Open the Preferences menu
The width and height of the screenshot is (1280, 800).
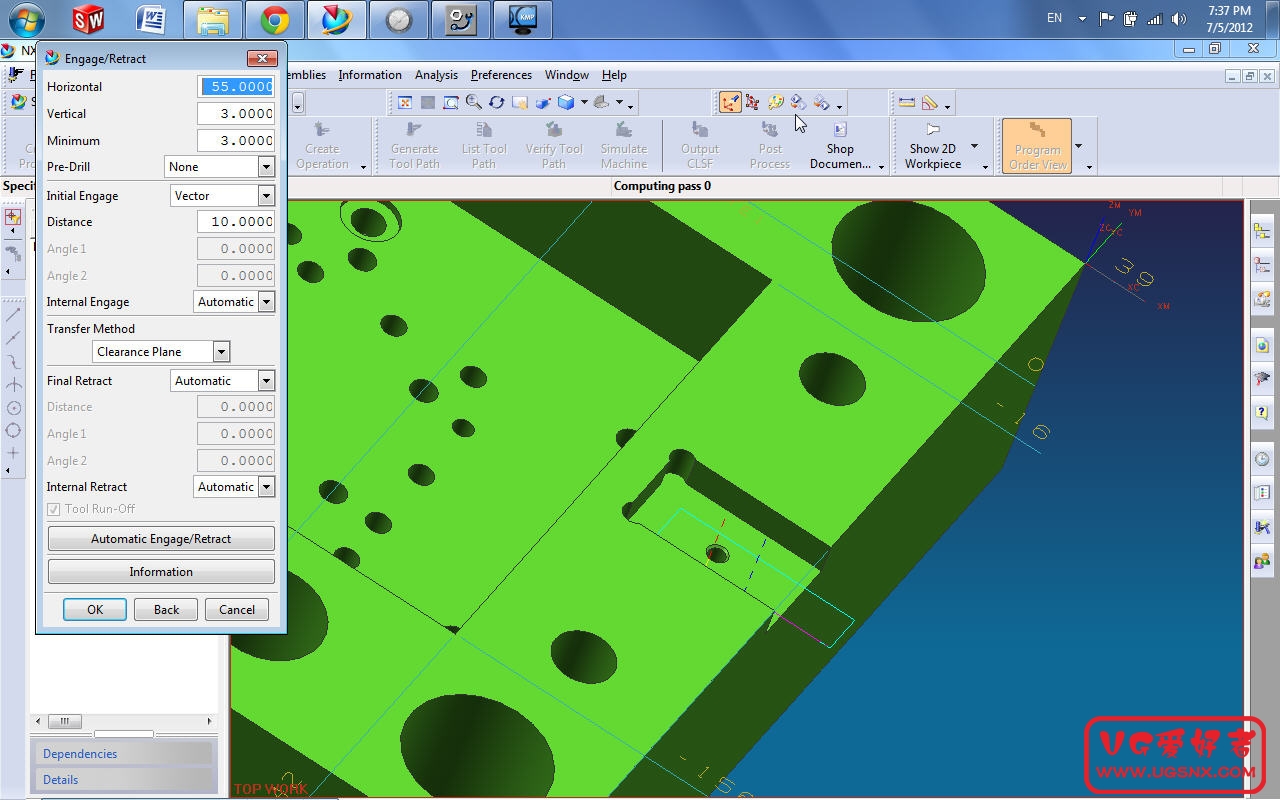501,75
